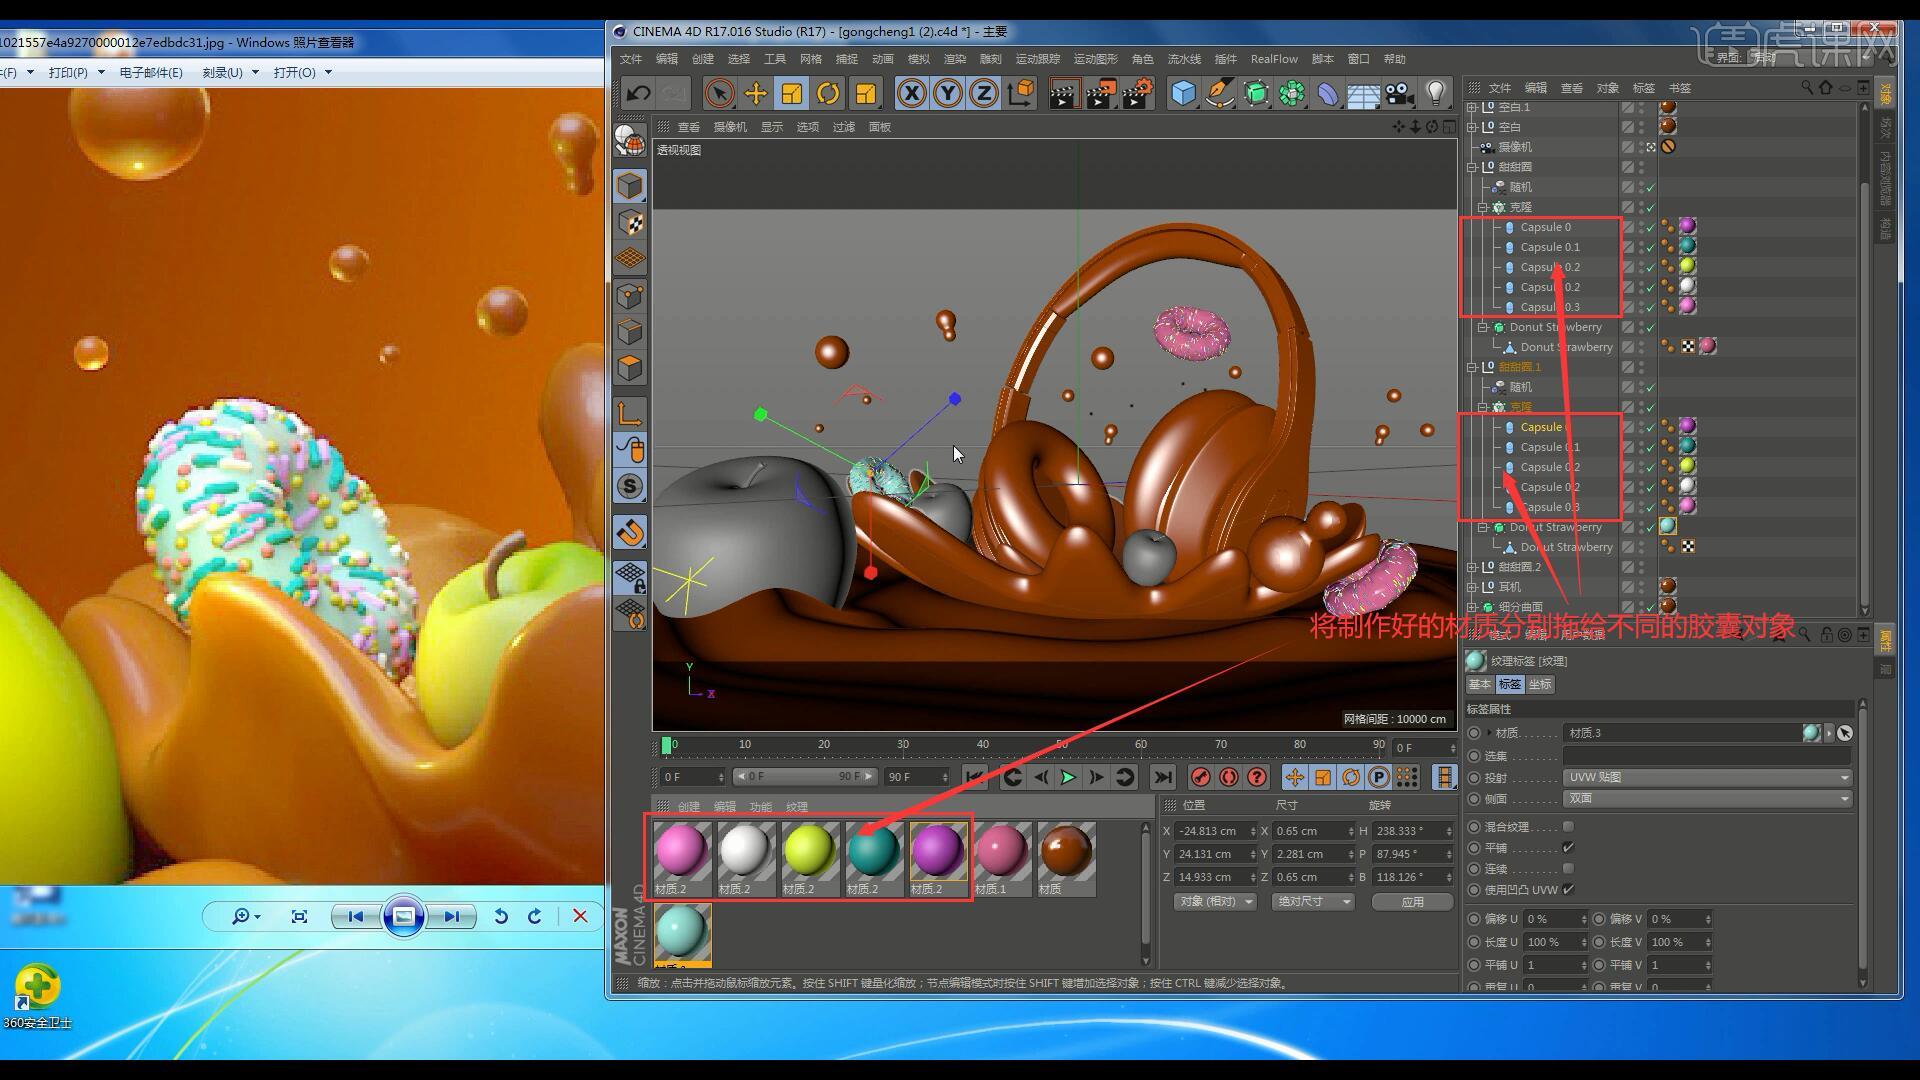The width and height of the screenshot is (1920, 1080).
Task: Delete the image in photo viewer
Action: click(x=580, y=916)
